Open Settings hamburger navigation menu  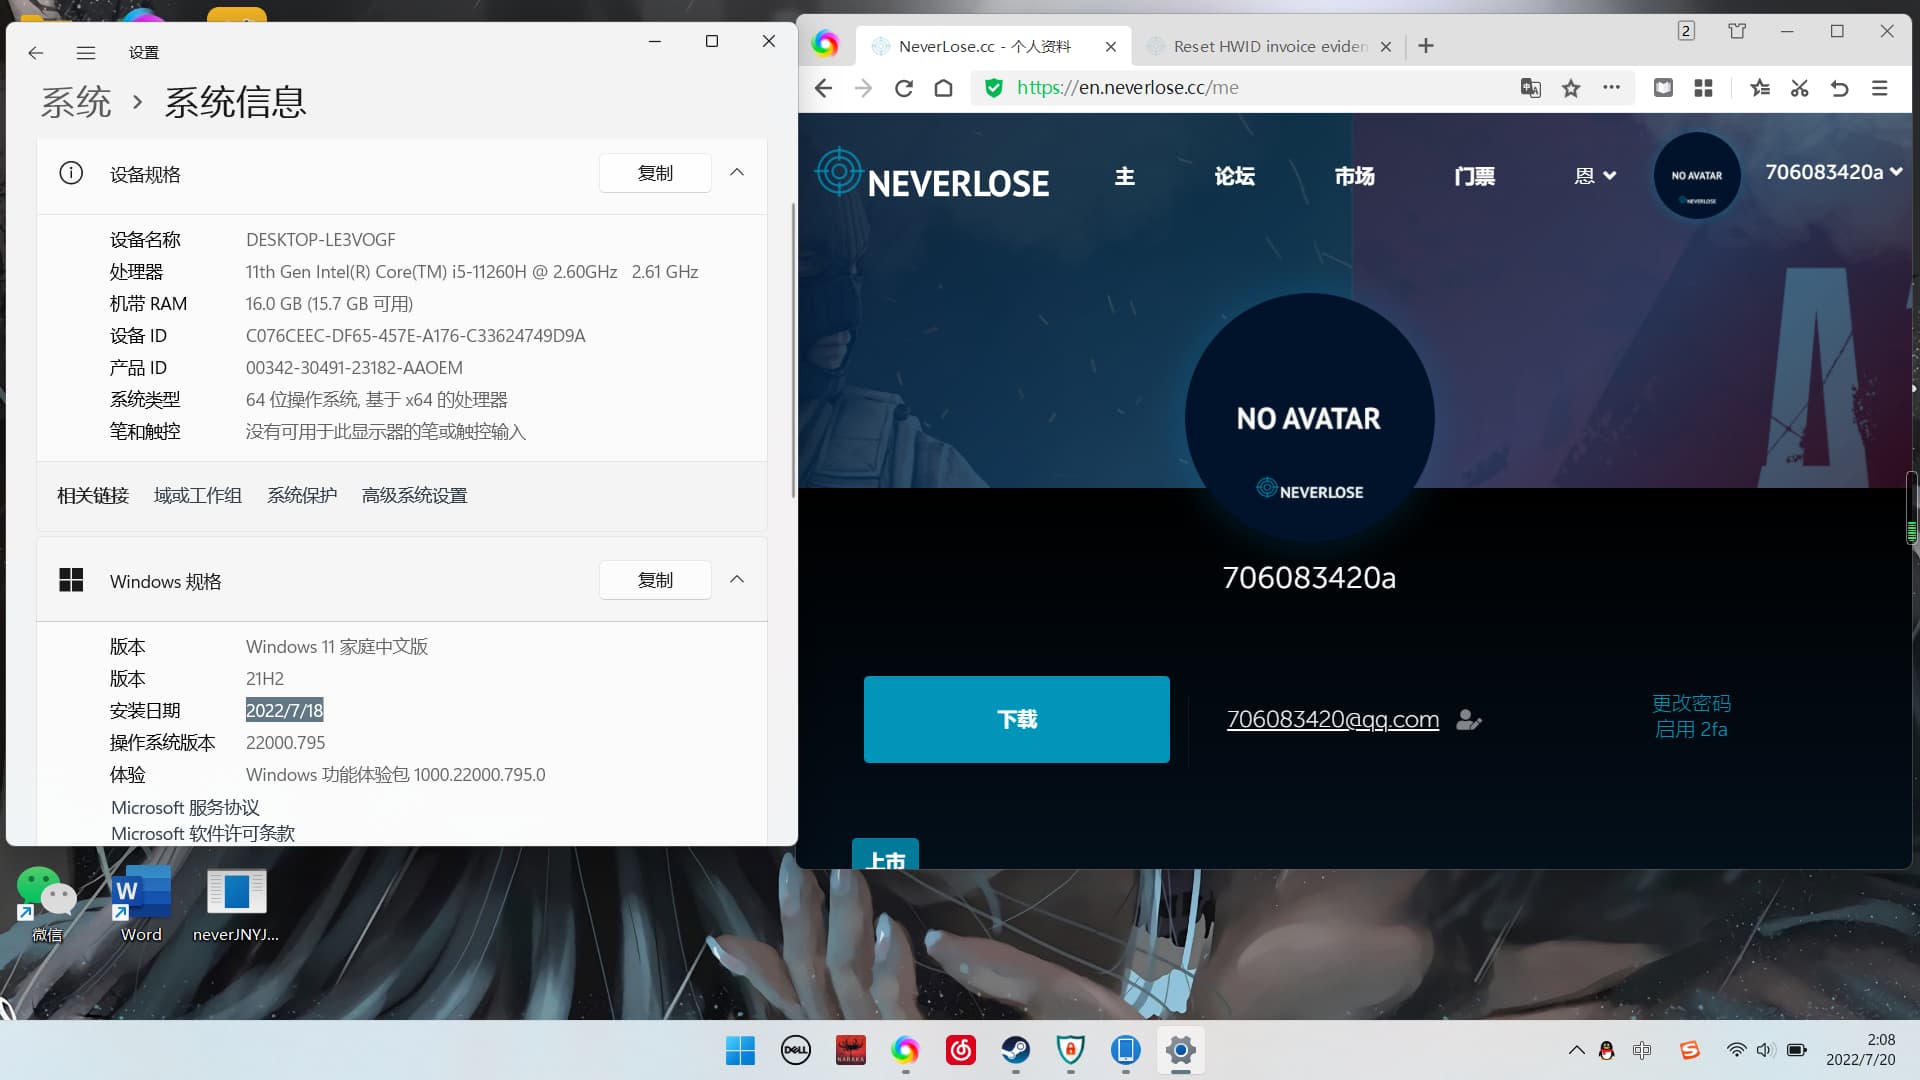(x=86, y=53)
